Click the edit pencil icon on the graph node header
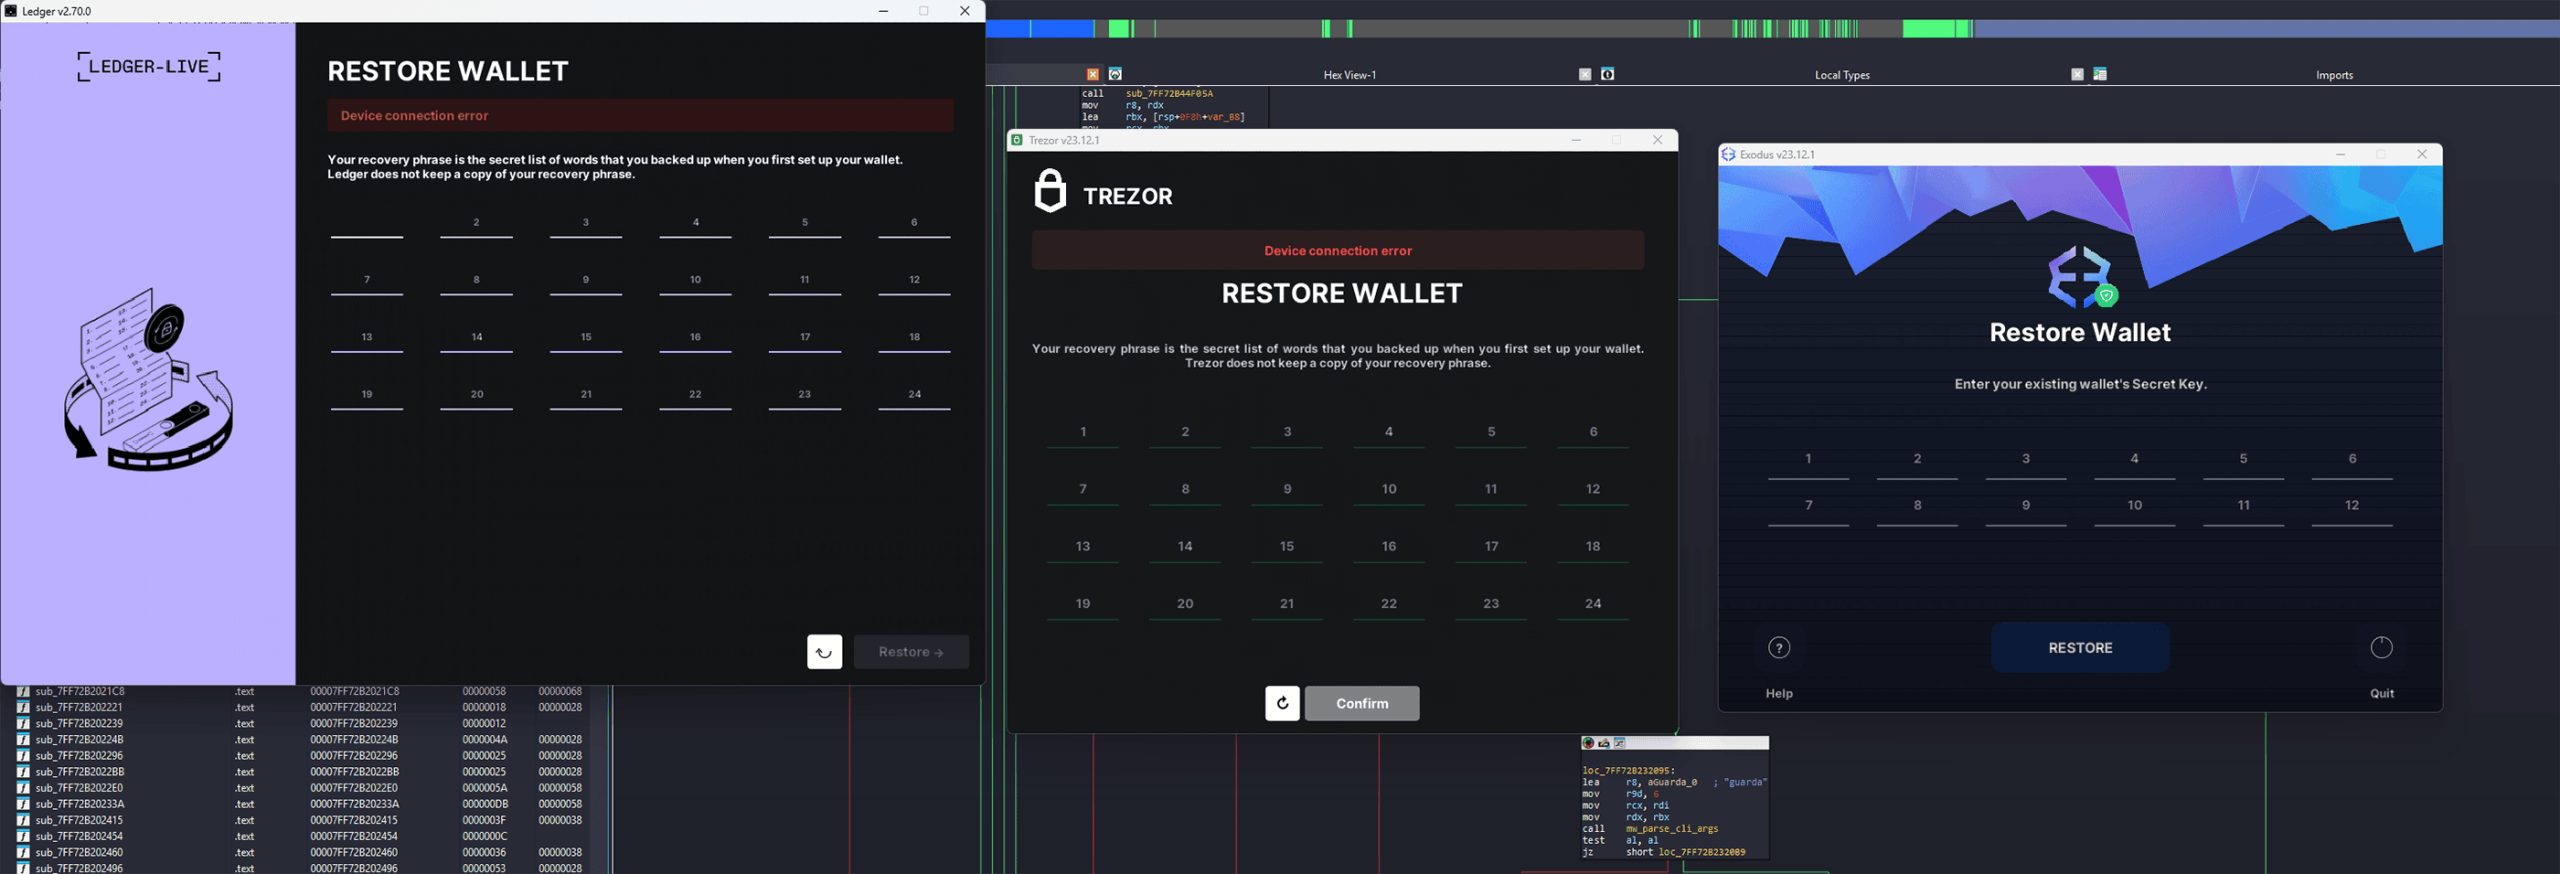Image resolution: width=2560 pixels, height=874 pixels. (x=1604, y=743)
